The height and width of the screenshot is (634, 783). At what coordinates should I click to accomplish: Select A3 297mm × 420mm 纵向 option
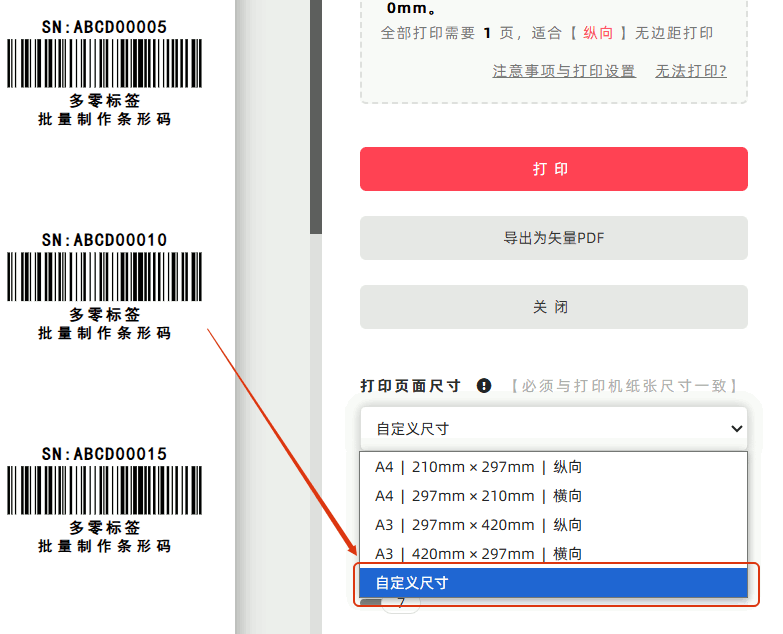coord(553,525)
